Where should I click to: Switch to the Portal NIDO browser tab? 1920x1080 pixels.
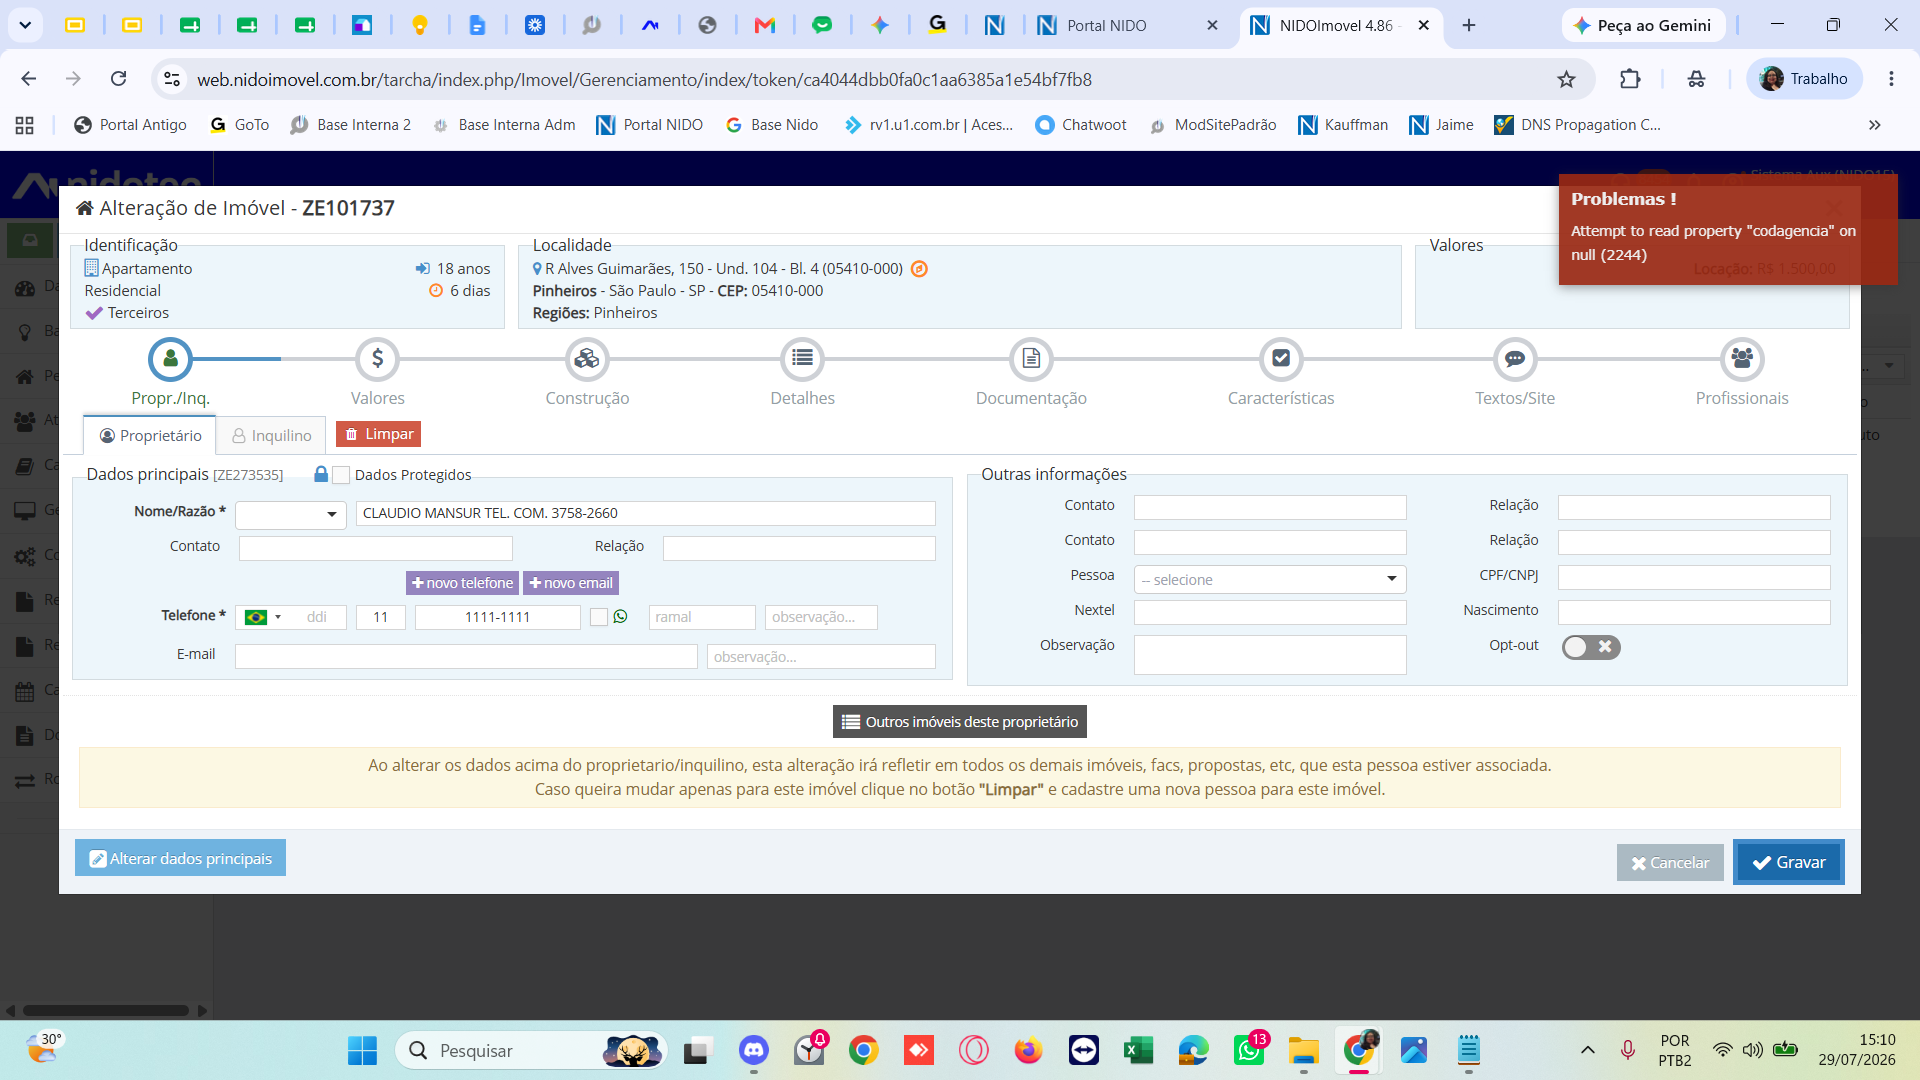coord(1127,25)
